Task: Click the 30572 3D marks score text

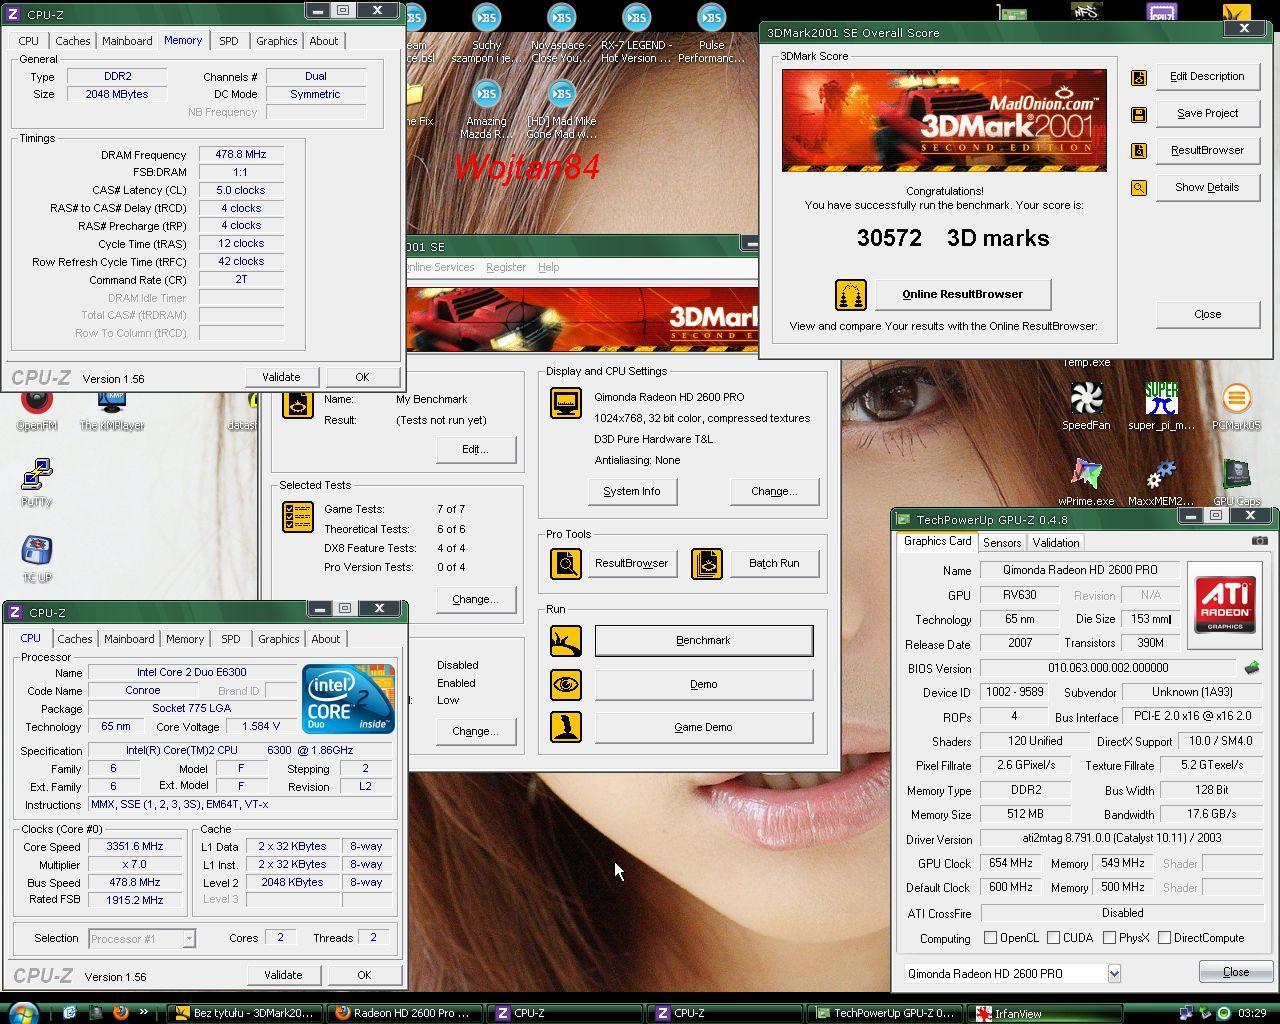Action: [x=952, y=238]
